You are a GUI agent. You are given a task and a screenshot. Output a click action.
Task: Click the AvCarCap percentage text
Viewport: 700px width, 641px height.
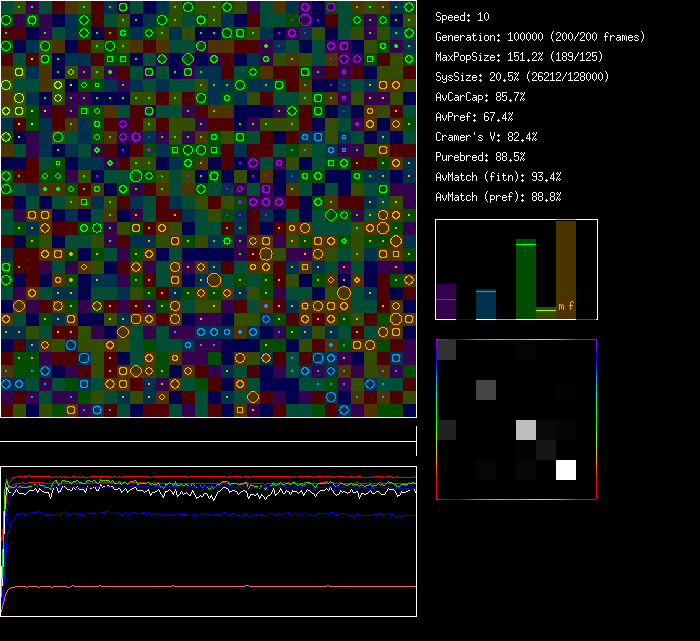481,97
